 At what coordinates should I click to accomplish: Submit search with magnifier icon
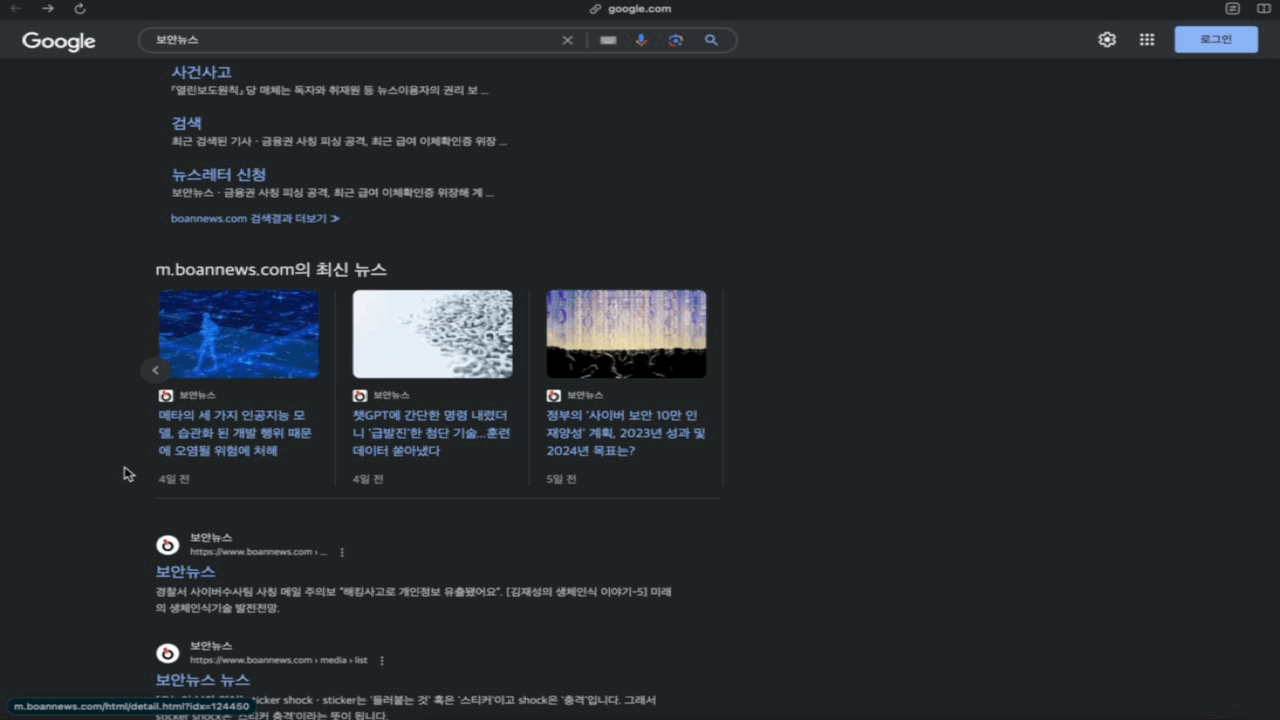click(711, 40)
